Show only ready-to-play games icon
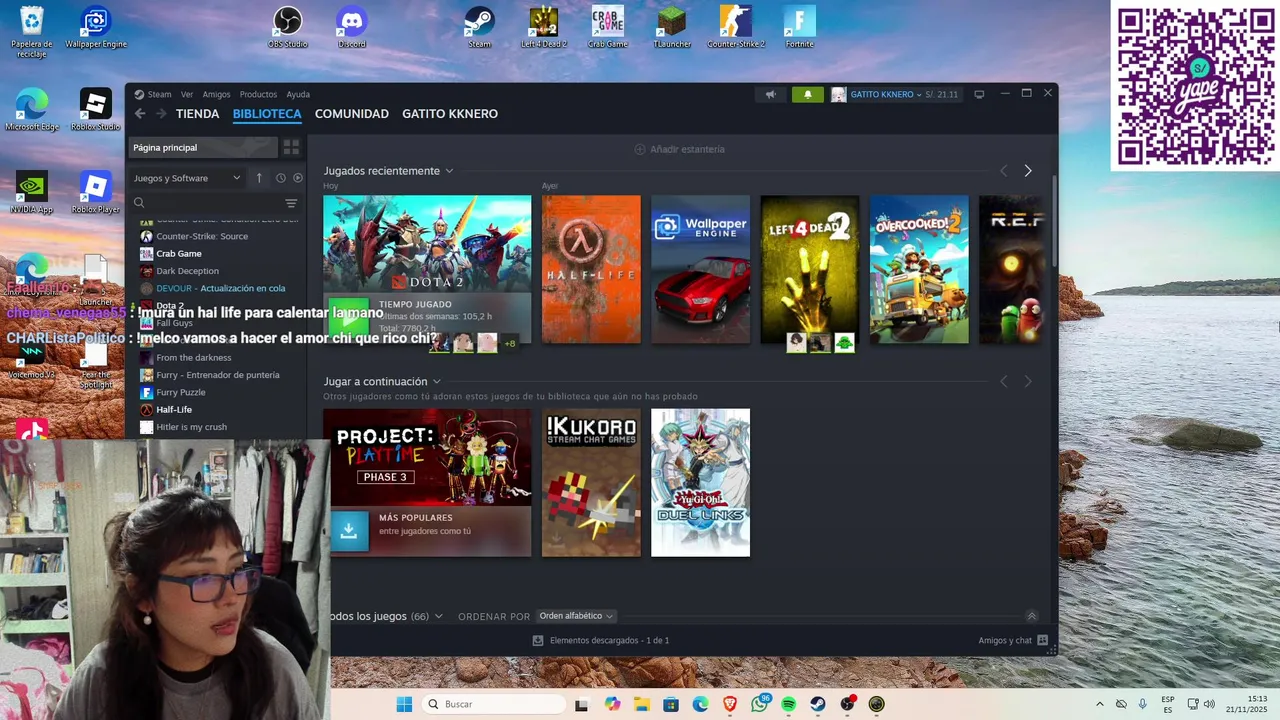This screenshot has height=720, width=1280. point(297,178)
